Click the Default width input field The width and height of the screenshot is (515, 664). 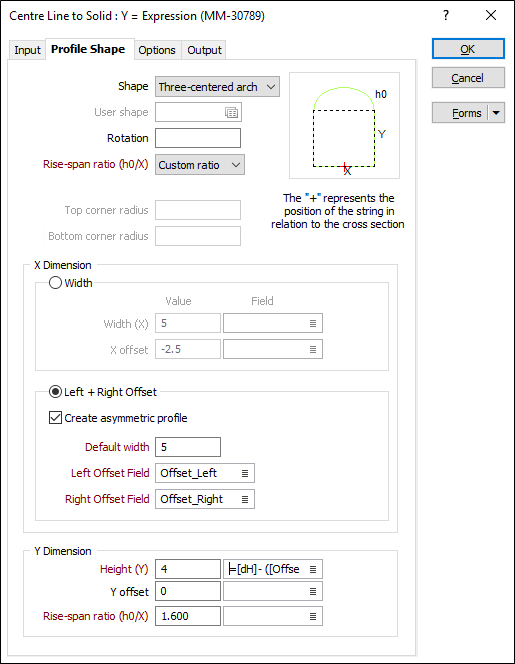tap(188, 447)
